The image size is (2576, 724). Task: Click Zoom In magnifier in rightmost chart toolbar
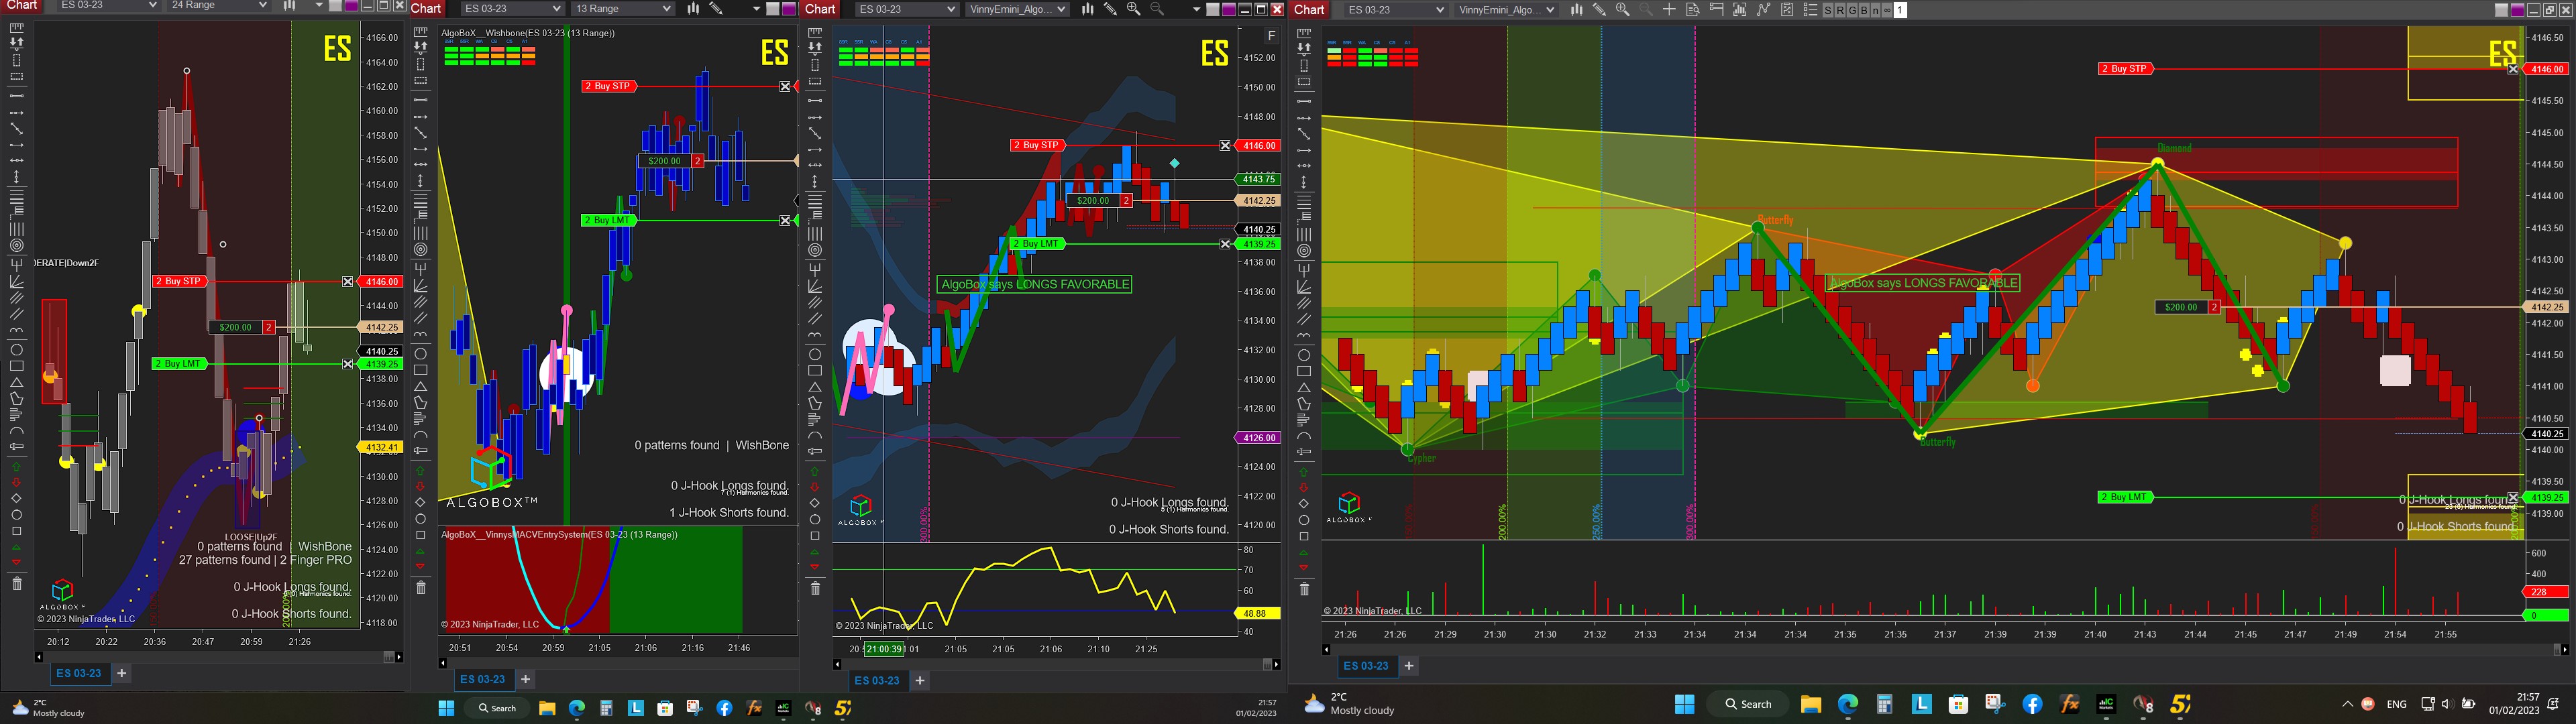1622,10
